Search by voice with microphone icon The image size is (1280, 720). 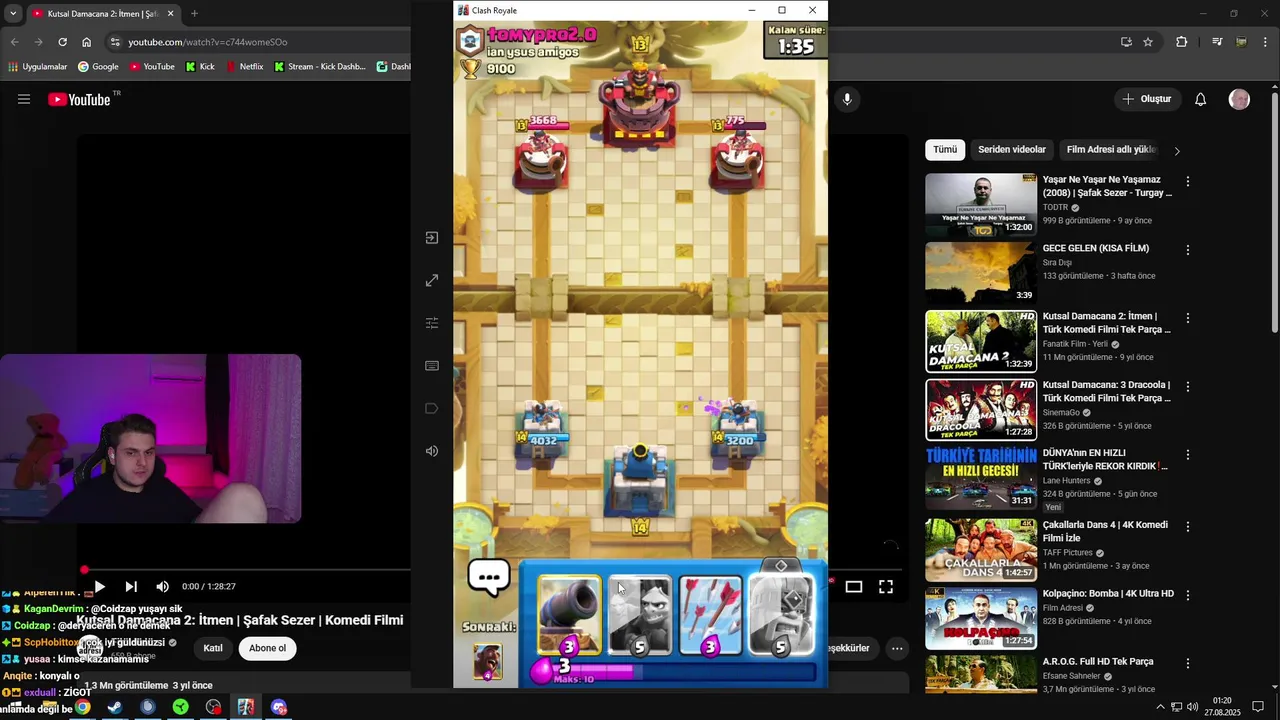(847, 99)
